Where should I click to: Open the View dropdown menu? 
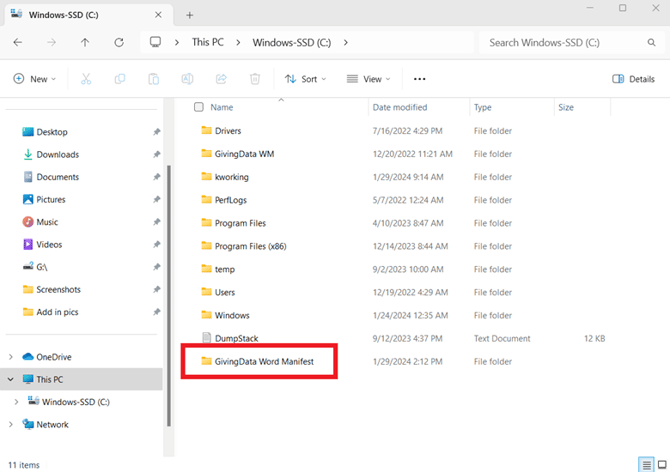click(x=369, y=79)
